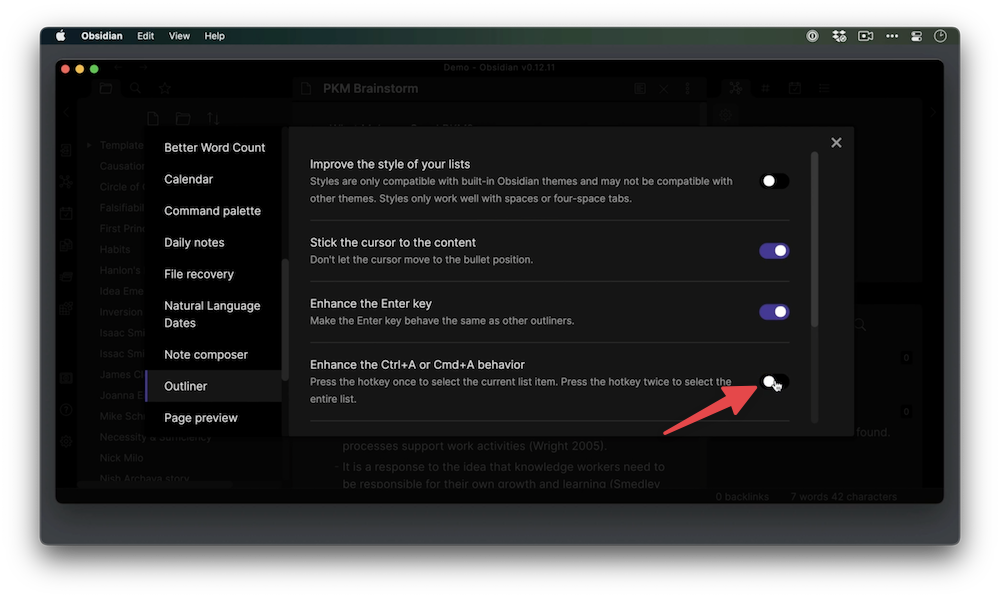Open the Edit menu
This screenshot has width=1000, height=598.
pos(145,36)
